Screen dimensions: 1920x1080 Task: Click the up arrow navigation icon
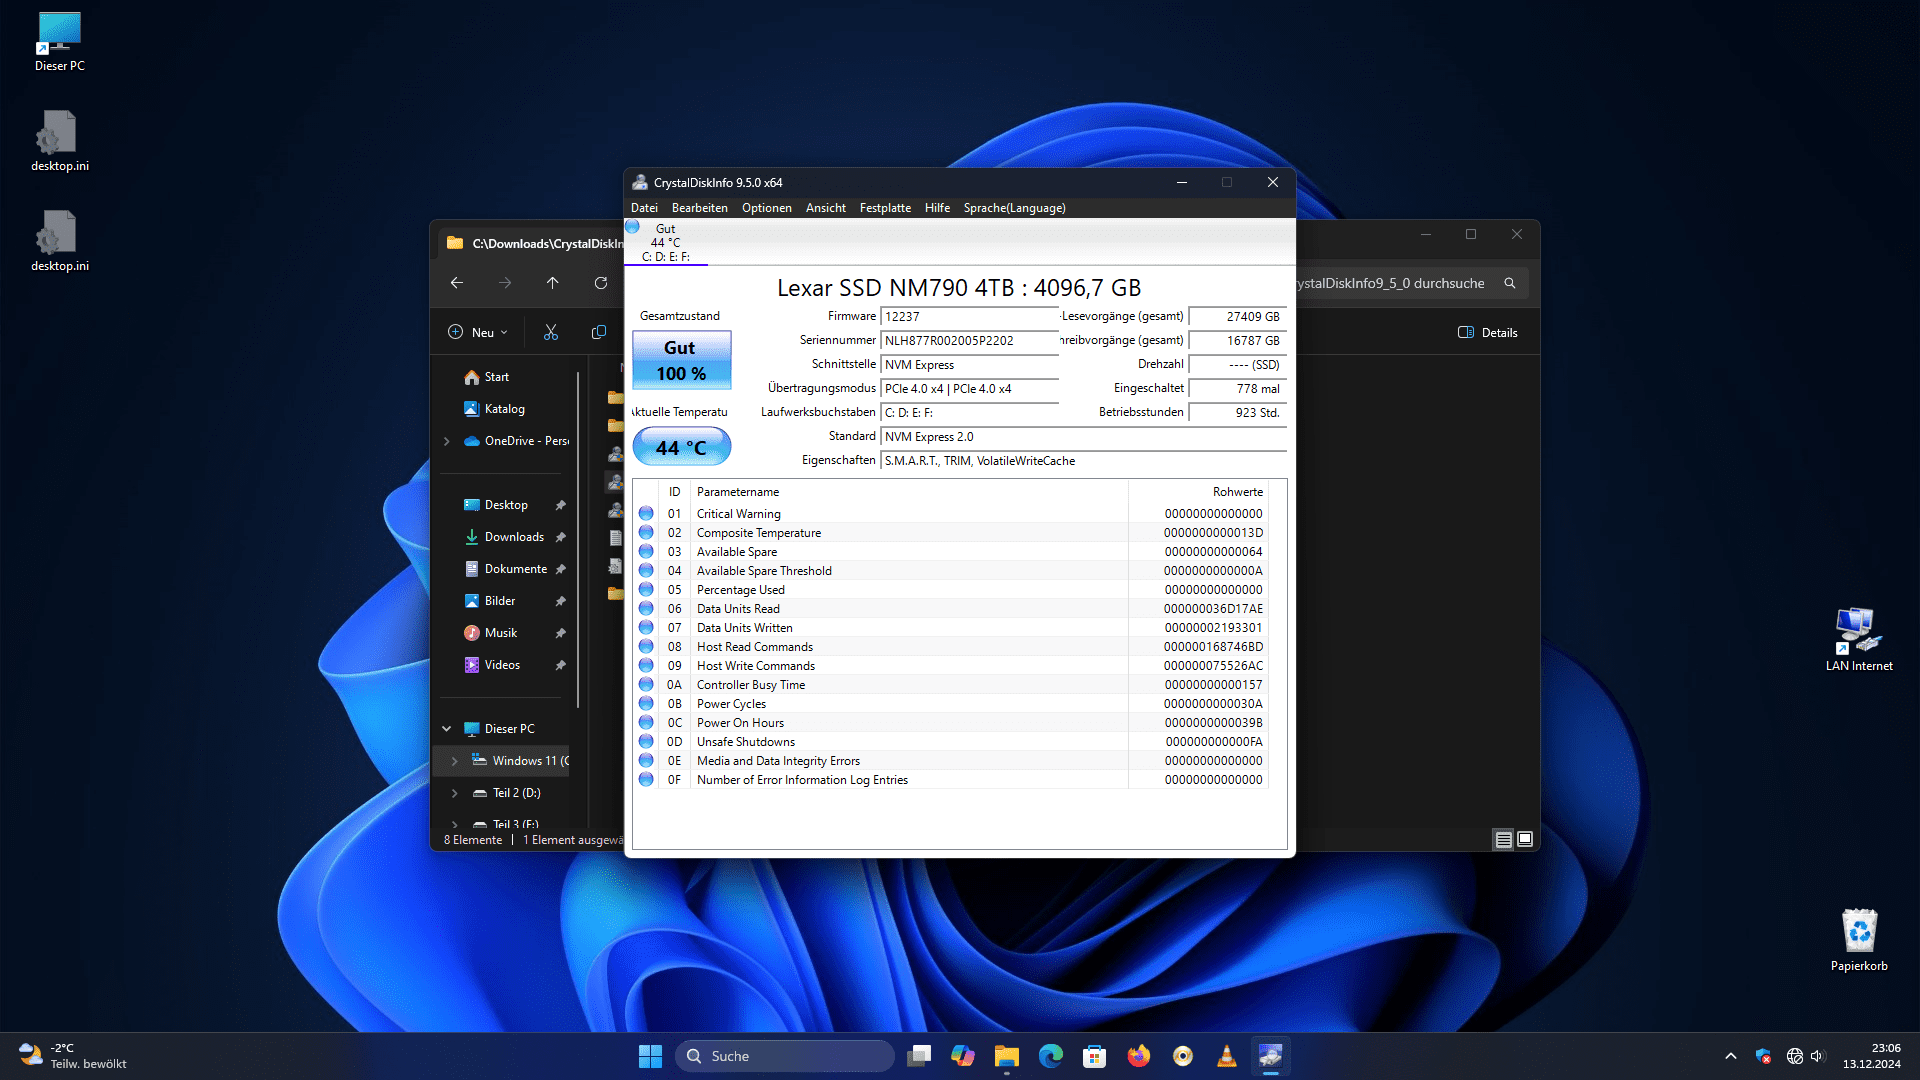(552, 283)
